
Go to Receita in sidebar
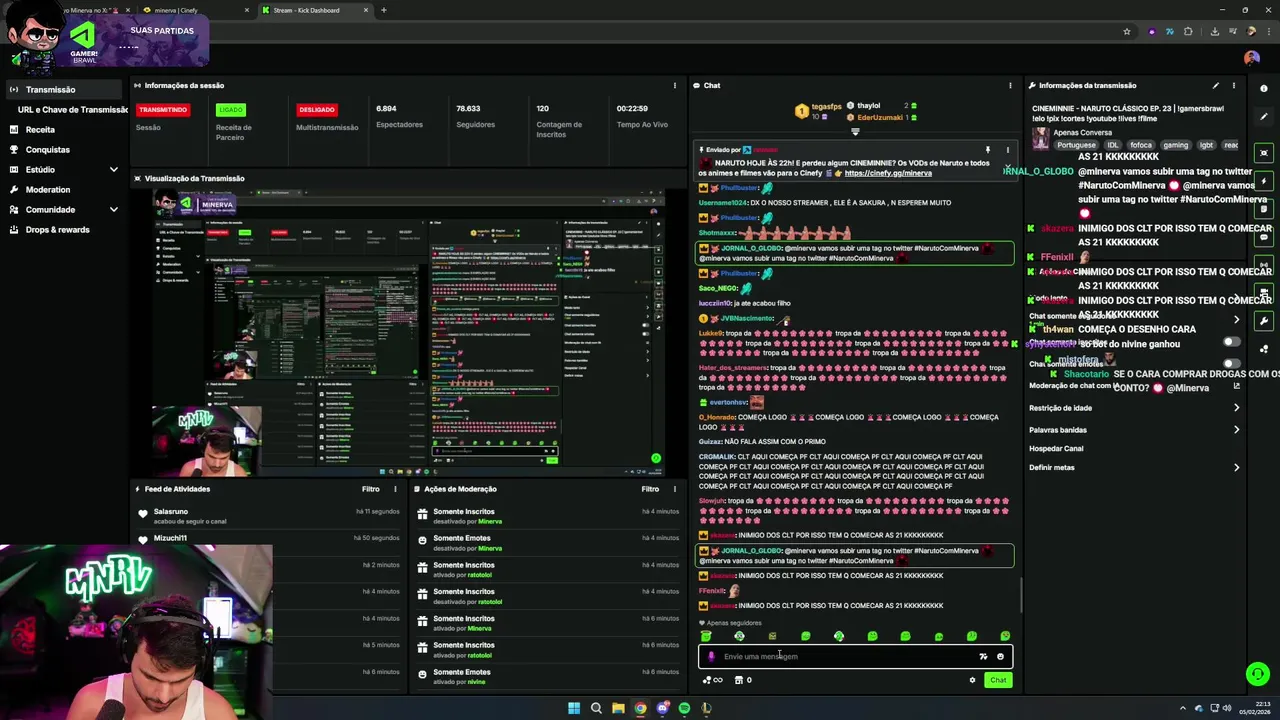[x=40, y=129]
